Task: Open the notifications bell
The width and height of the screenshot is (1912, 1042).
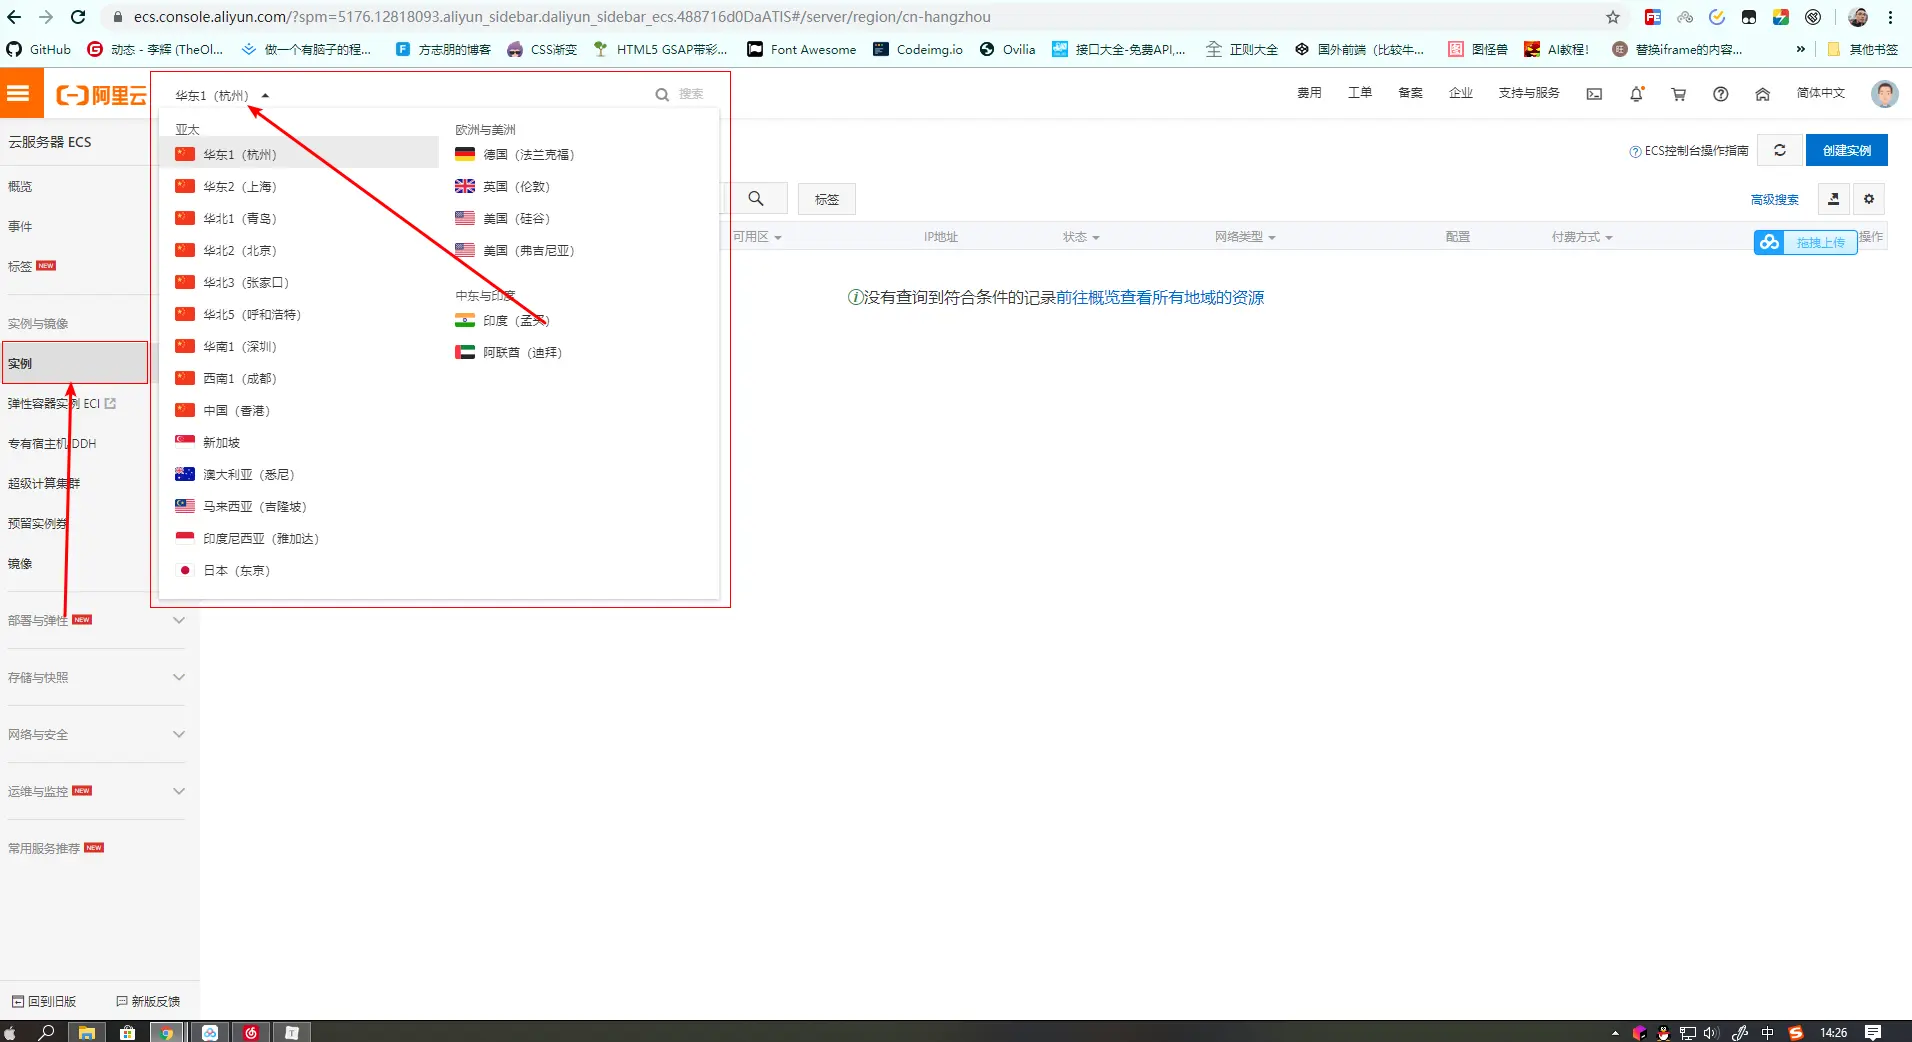Action: (x=1636, y=93)
